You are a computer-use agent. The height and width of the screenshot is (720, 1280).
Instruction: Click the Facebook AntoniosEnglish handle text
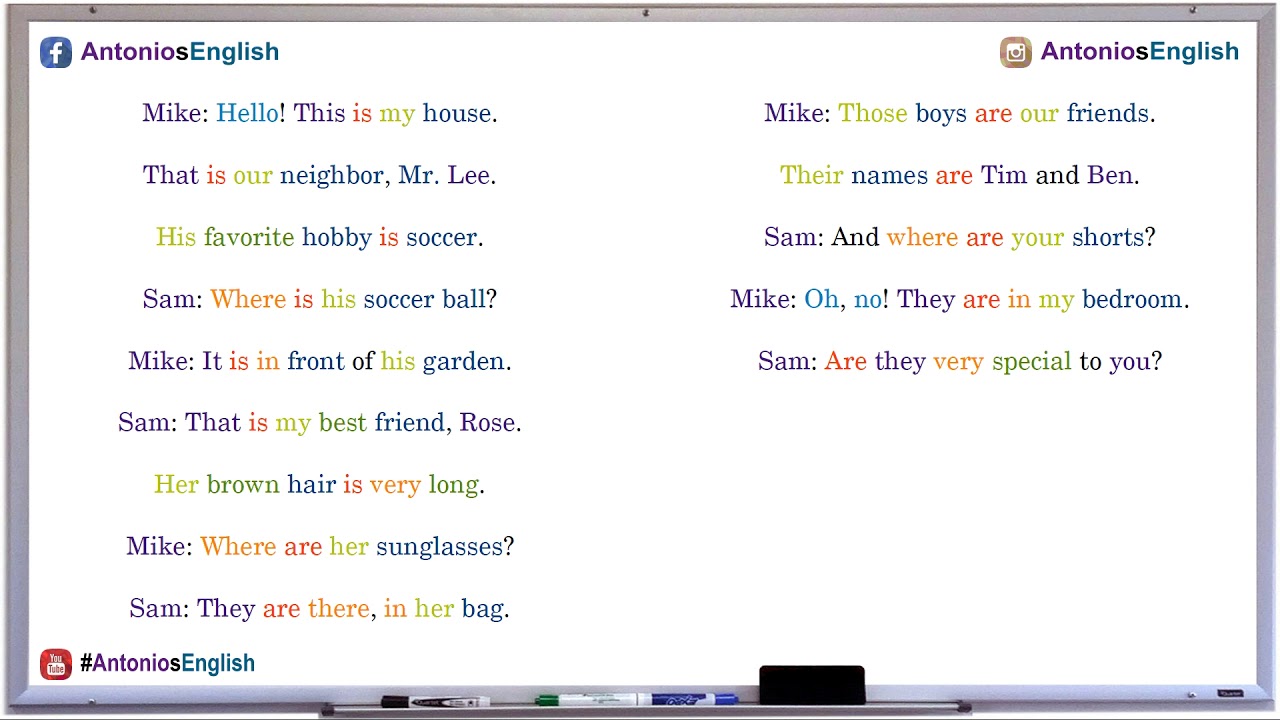pos(180,52)
